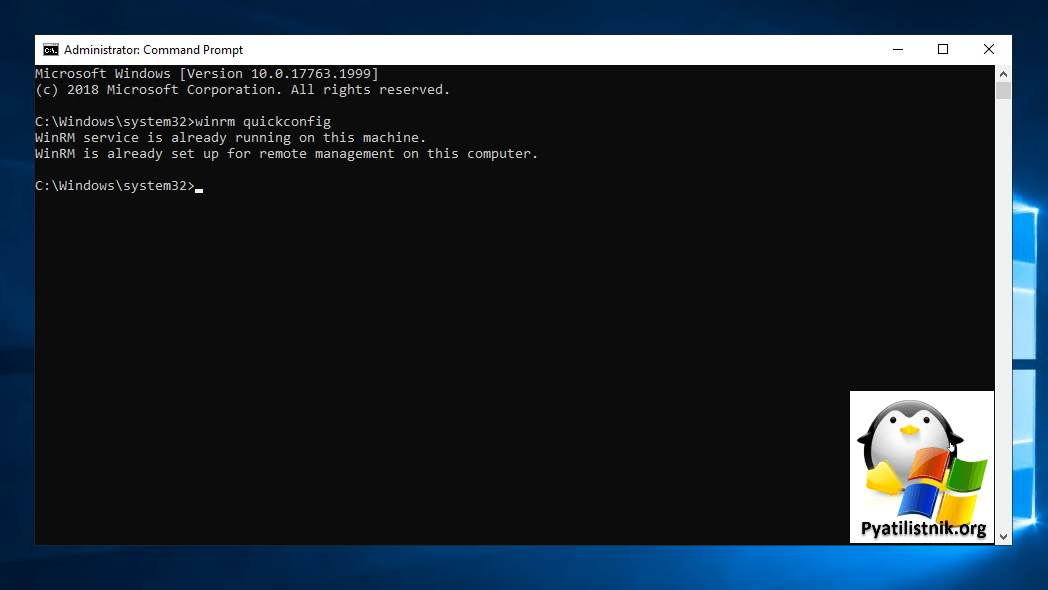Viewport: 1048px width, 590px height.
Task: Click the 'Administrator: Command Prompt' title text
Action: pyautogui.click(x=153, y=50)
